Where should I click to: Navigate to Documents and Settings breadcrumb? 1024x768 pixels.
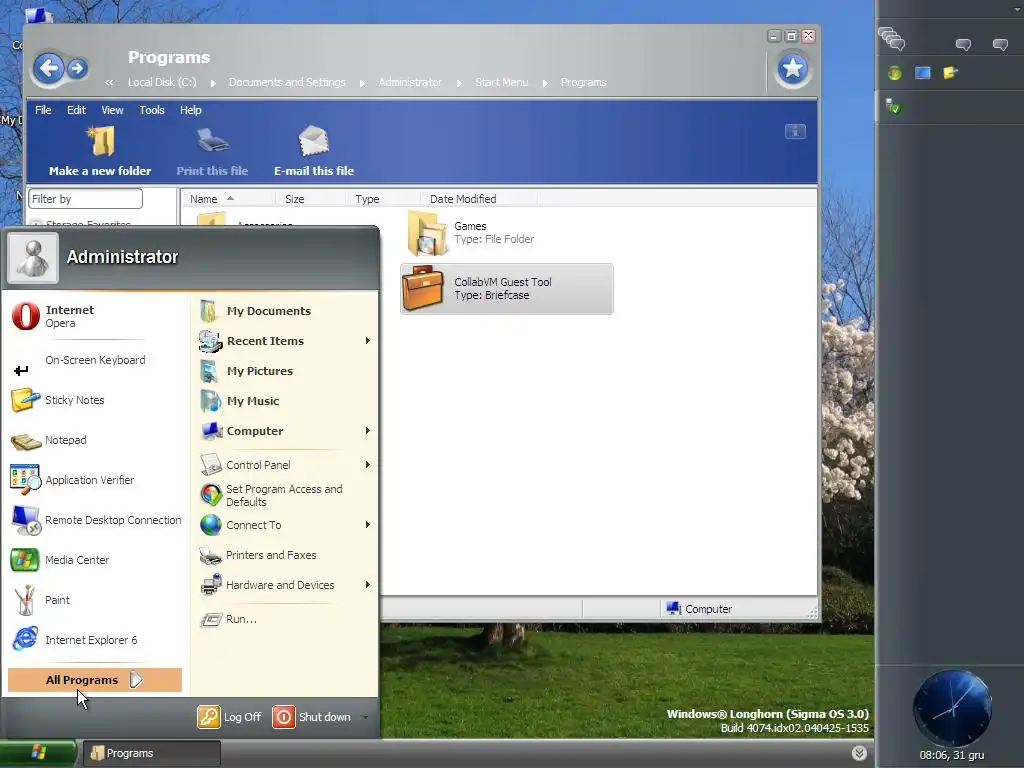(x=287, y=82)
